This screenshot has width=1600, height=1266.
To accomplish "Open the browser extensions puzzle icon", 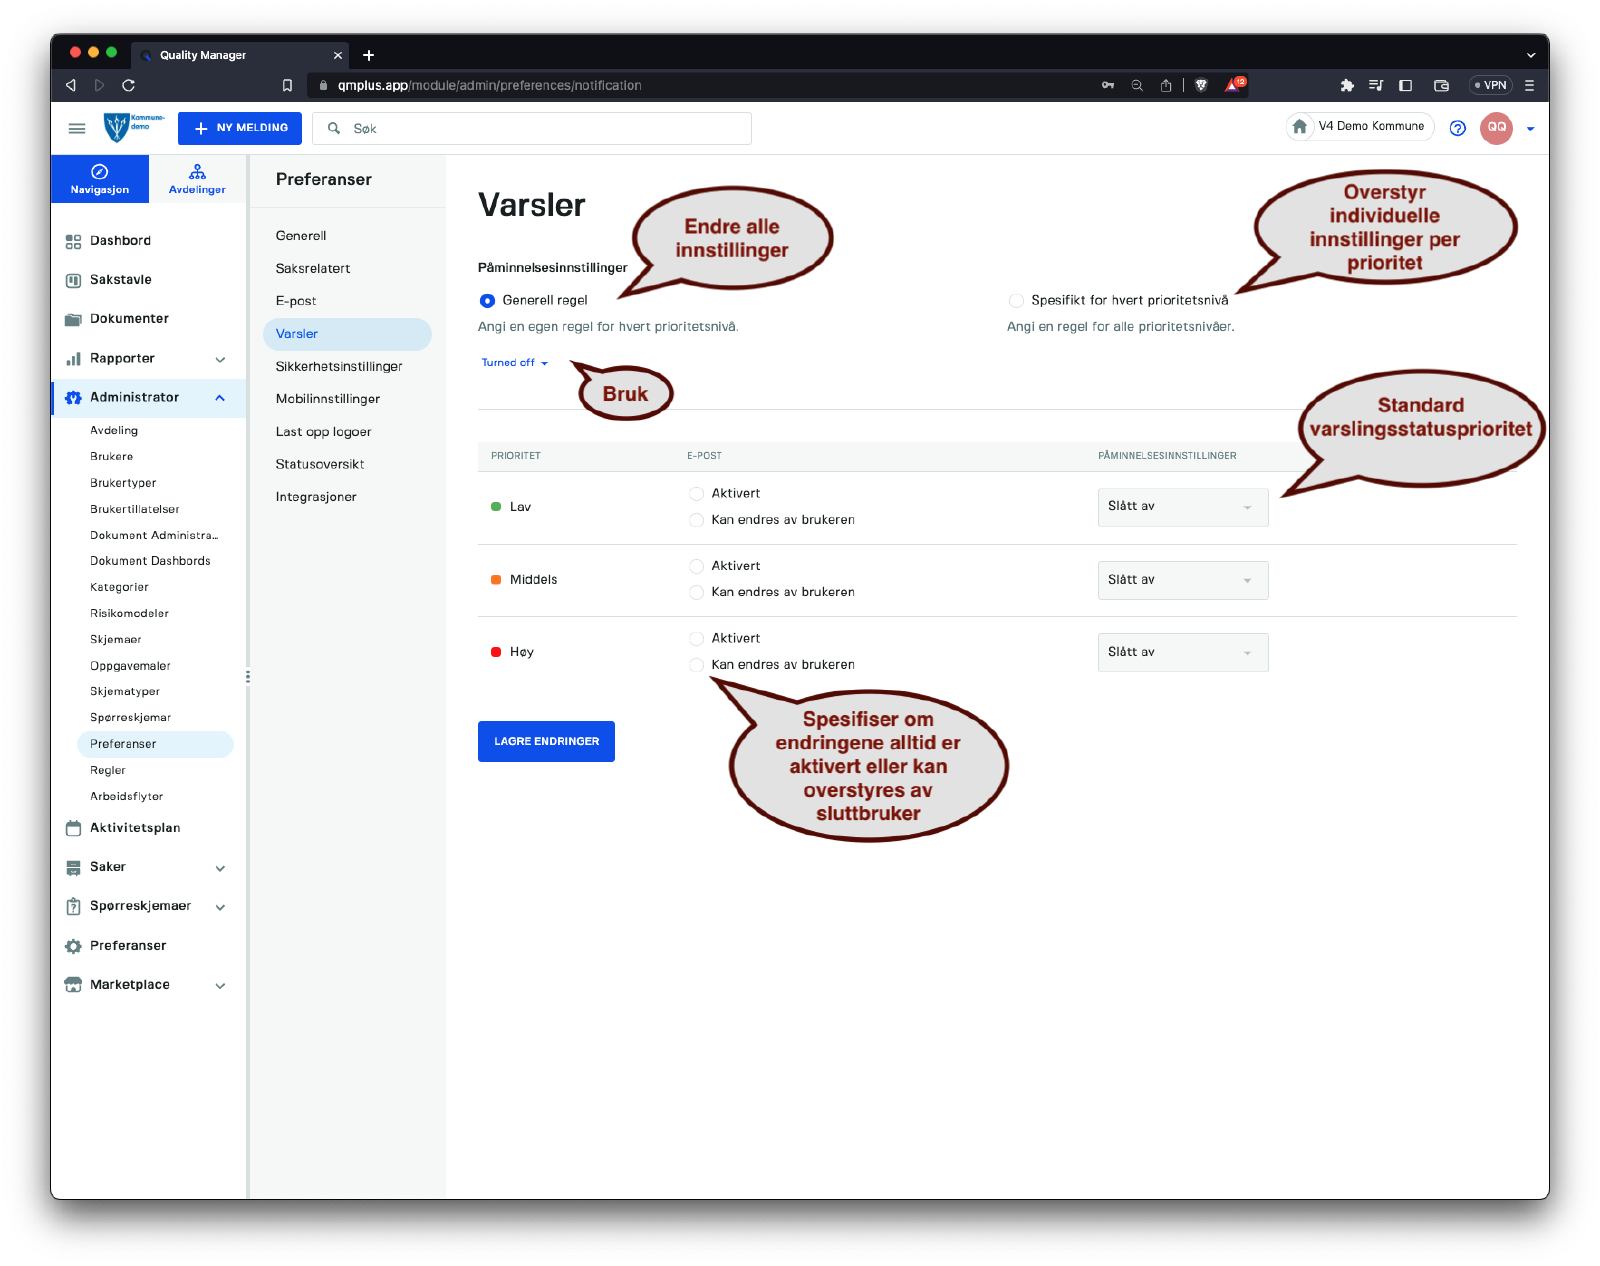I will pyautogui.click(x=1347, y=85).
